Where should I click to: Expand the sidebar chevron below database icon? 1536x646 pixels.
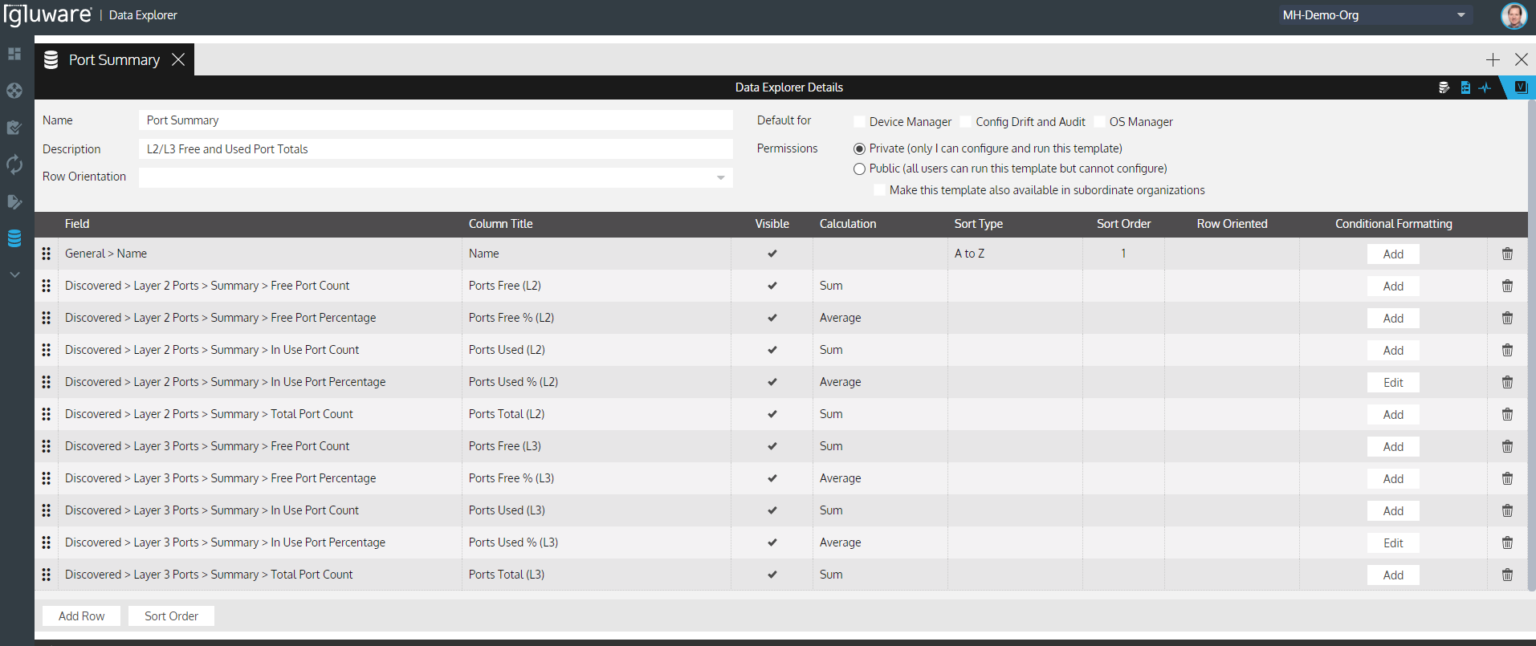pyautogui.click(x=14, y=271)
